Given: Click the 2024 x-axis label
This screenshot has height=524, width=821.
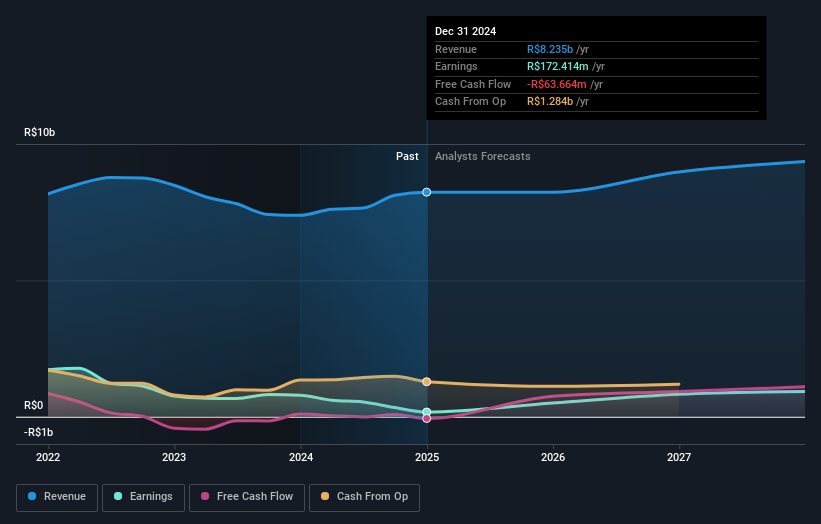Looking at the screenshot, I should pos(301,457).
